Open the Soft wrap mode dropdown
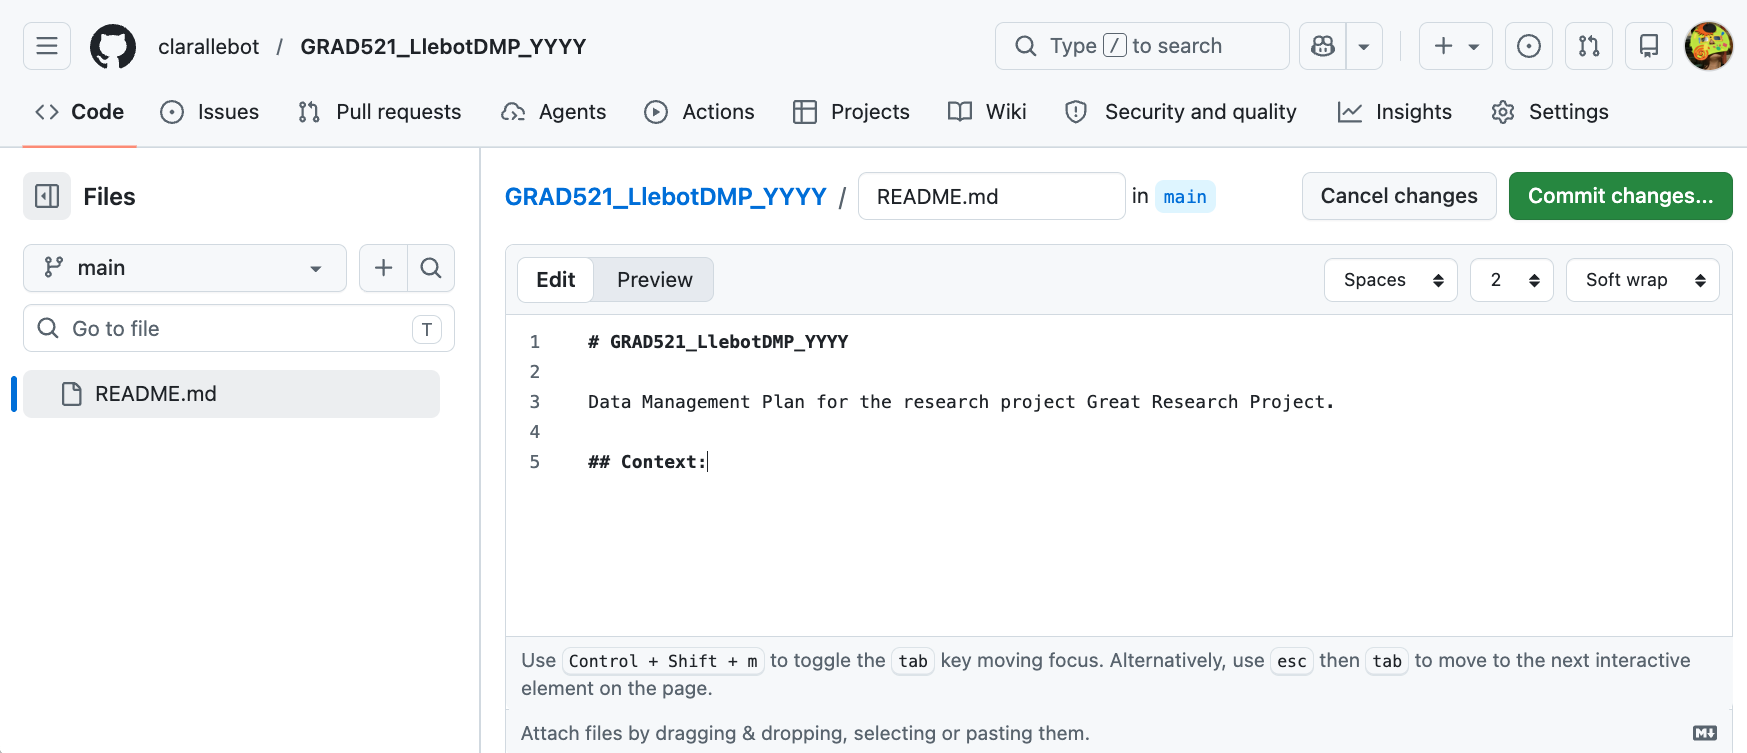This screenshot has width=1747, height=753. [x=1643, y=280]
